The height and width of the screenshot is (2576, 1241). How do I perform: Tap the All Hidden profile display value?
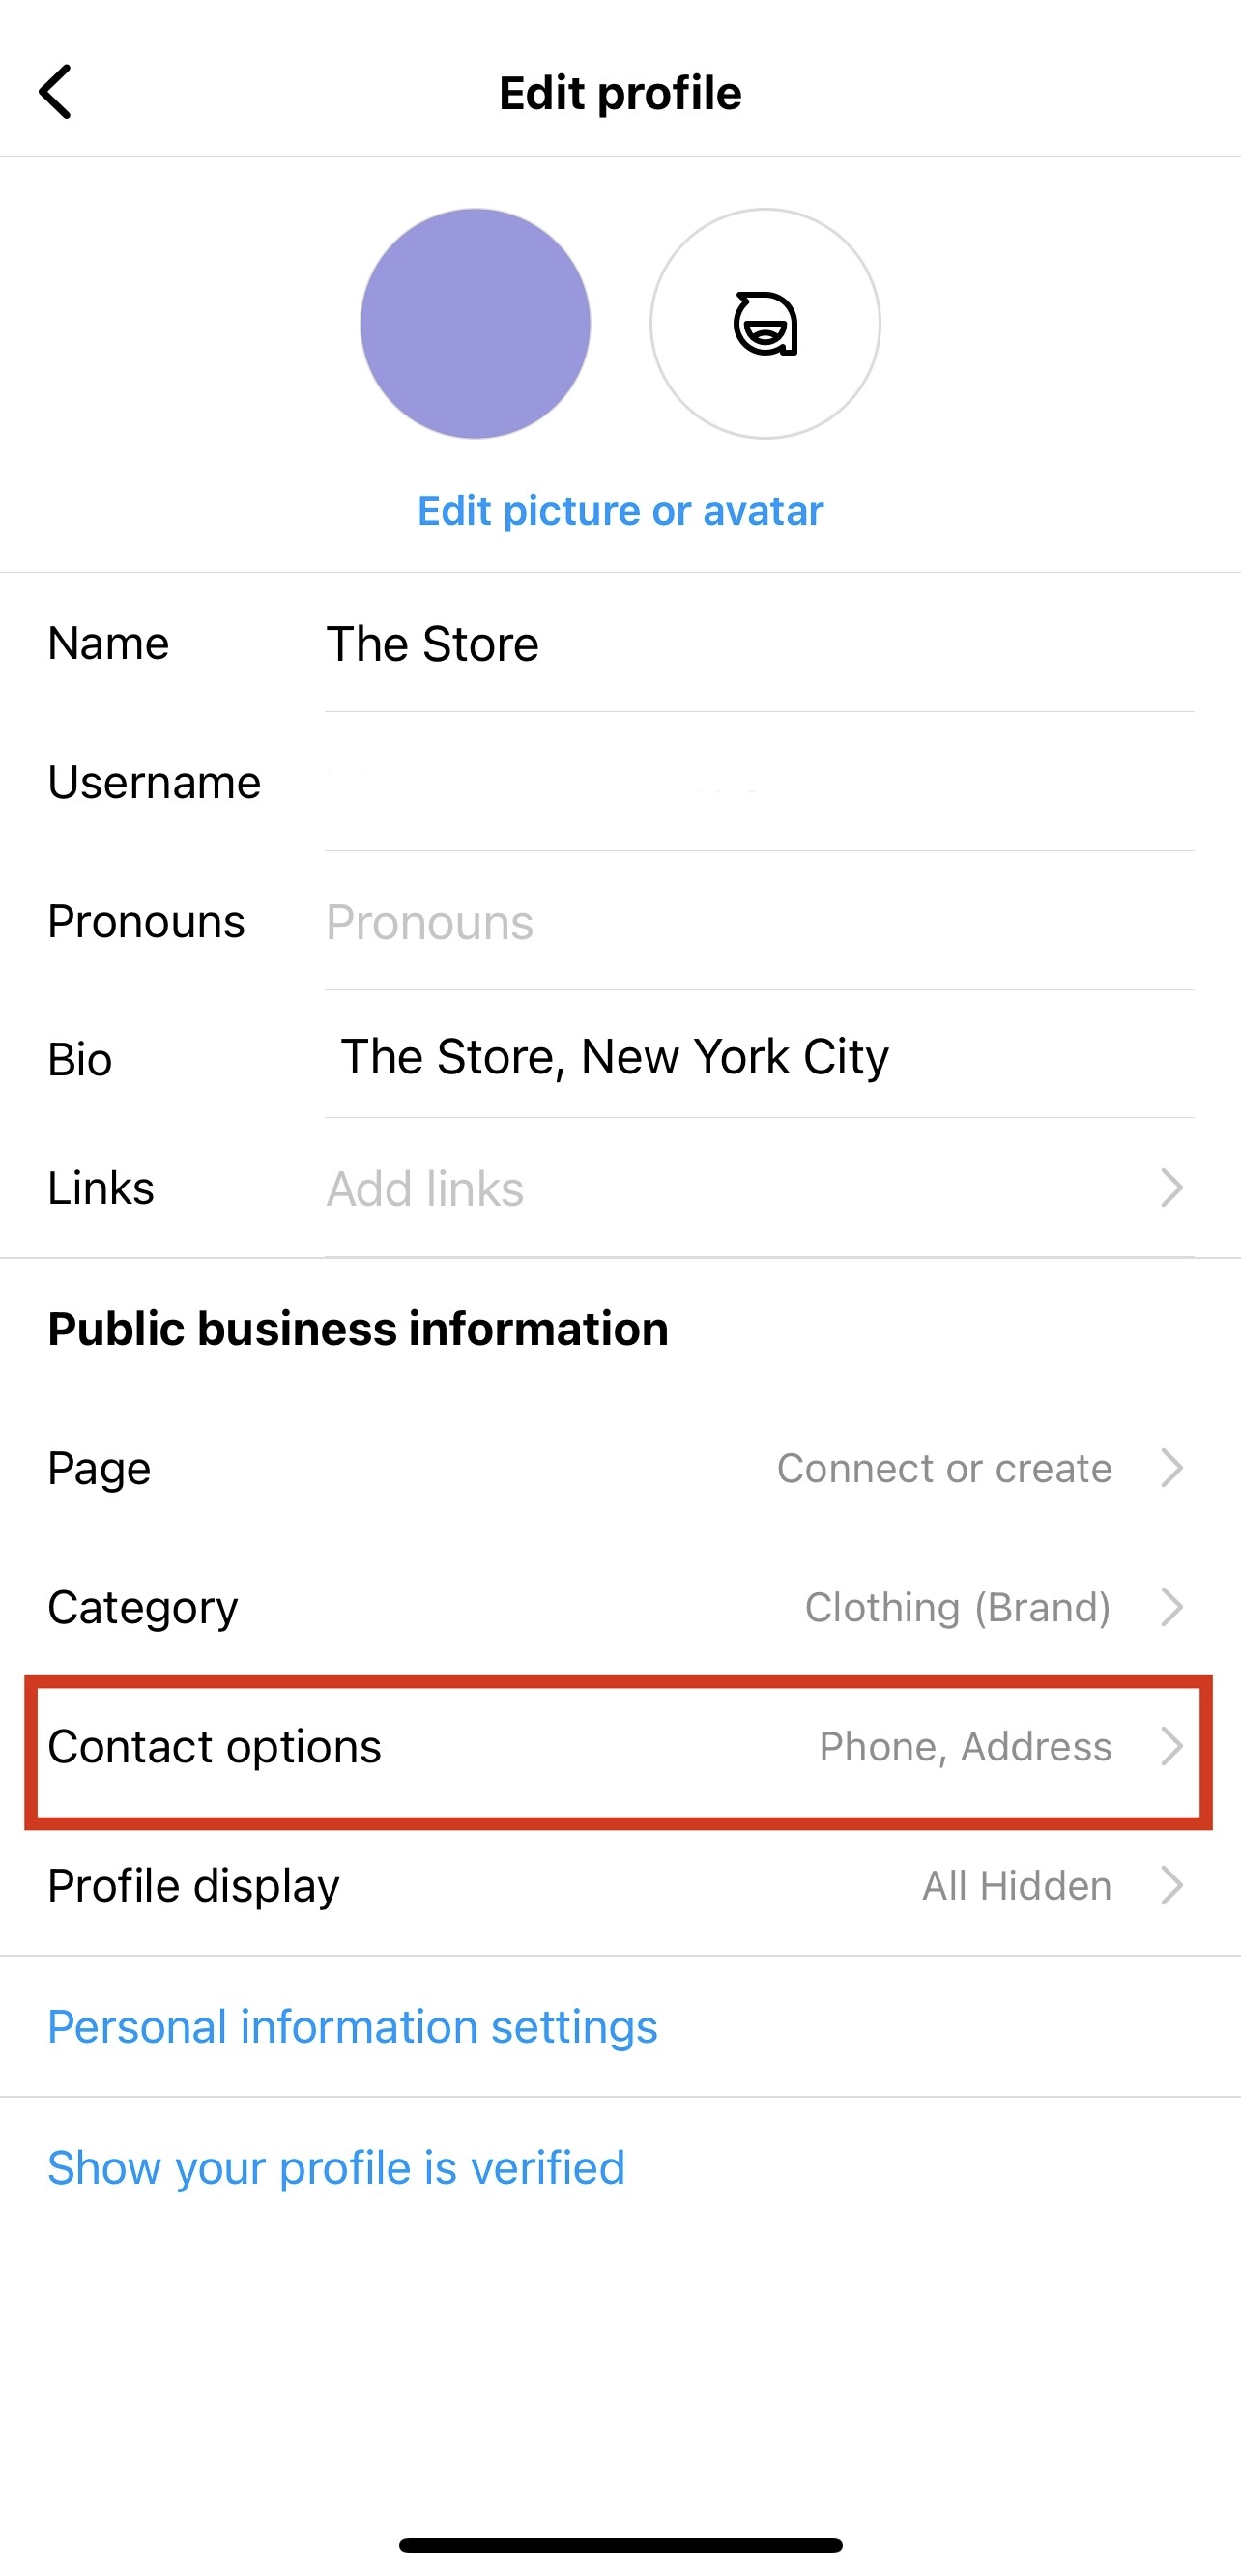(x=1015, y=1885)
